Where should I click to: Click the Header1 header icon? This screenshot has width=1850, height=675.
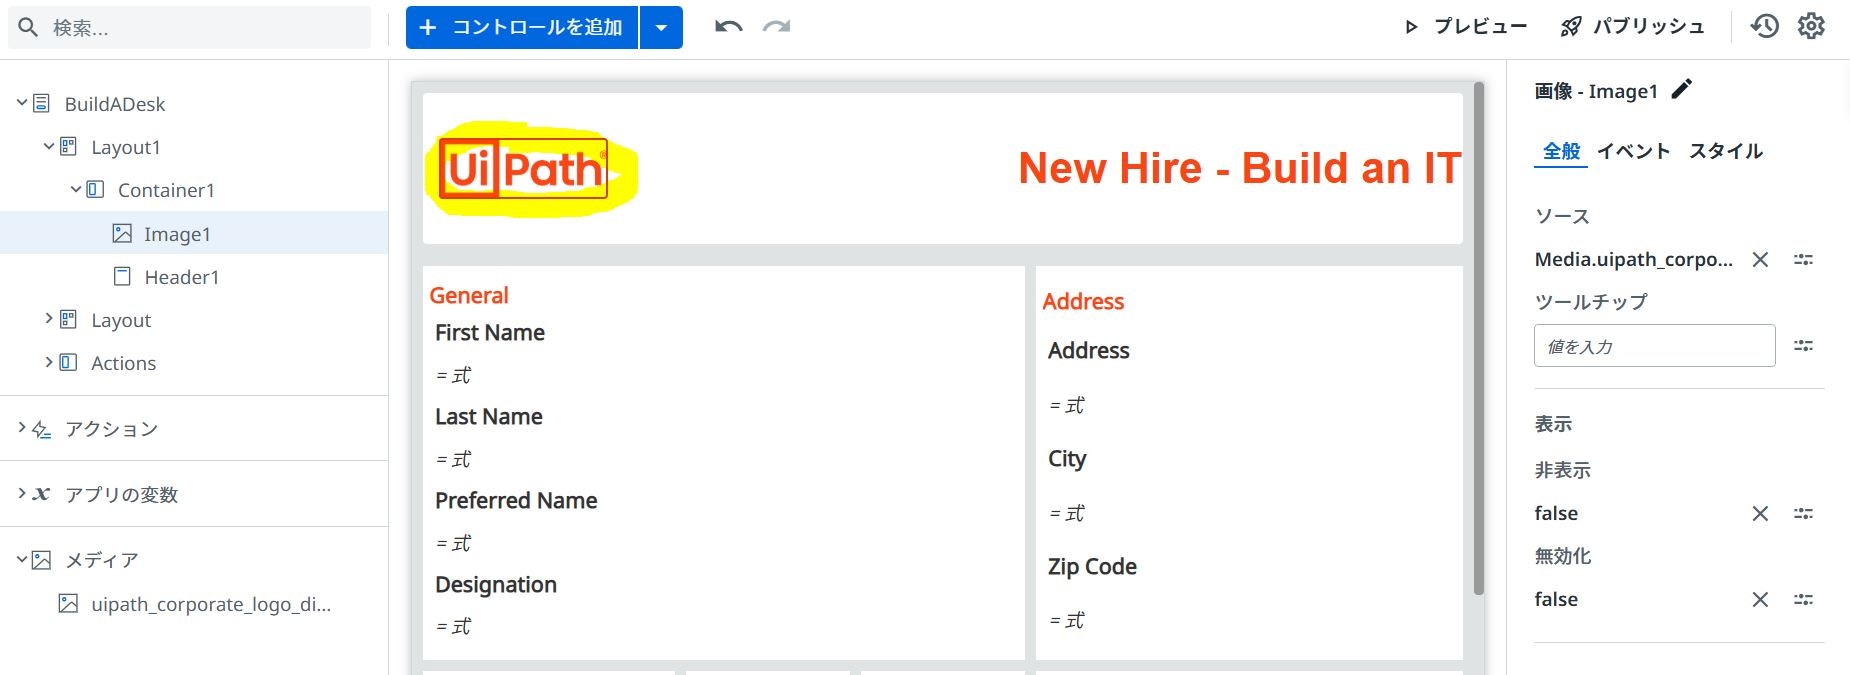(x=122, y=276)
